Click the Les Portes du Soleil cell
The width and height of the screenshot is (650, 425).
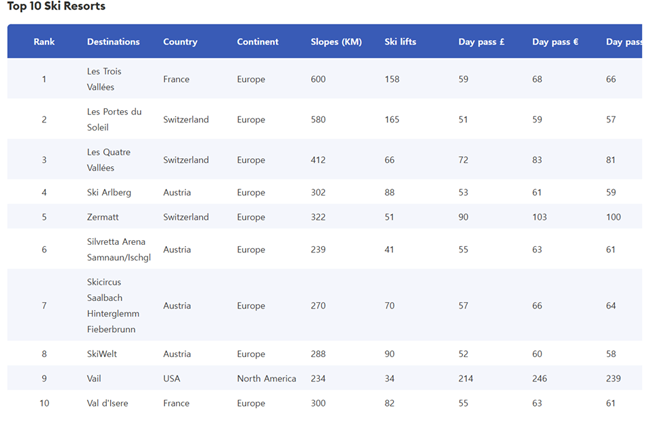pyautogui.click(x=114, y=119)
